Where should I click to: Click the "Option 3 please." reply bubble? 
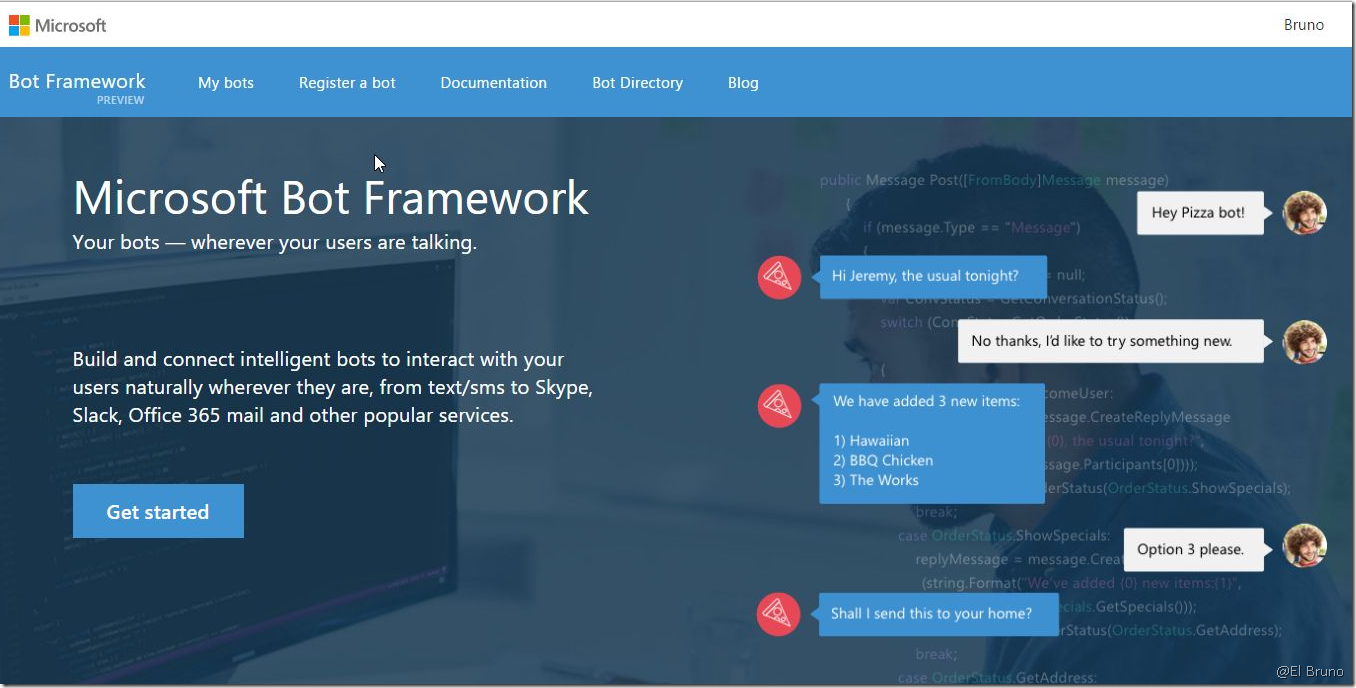pos(1191,549)
